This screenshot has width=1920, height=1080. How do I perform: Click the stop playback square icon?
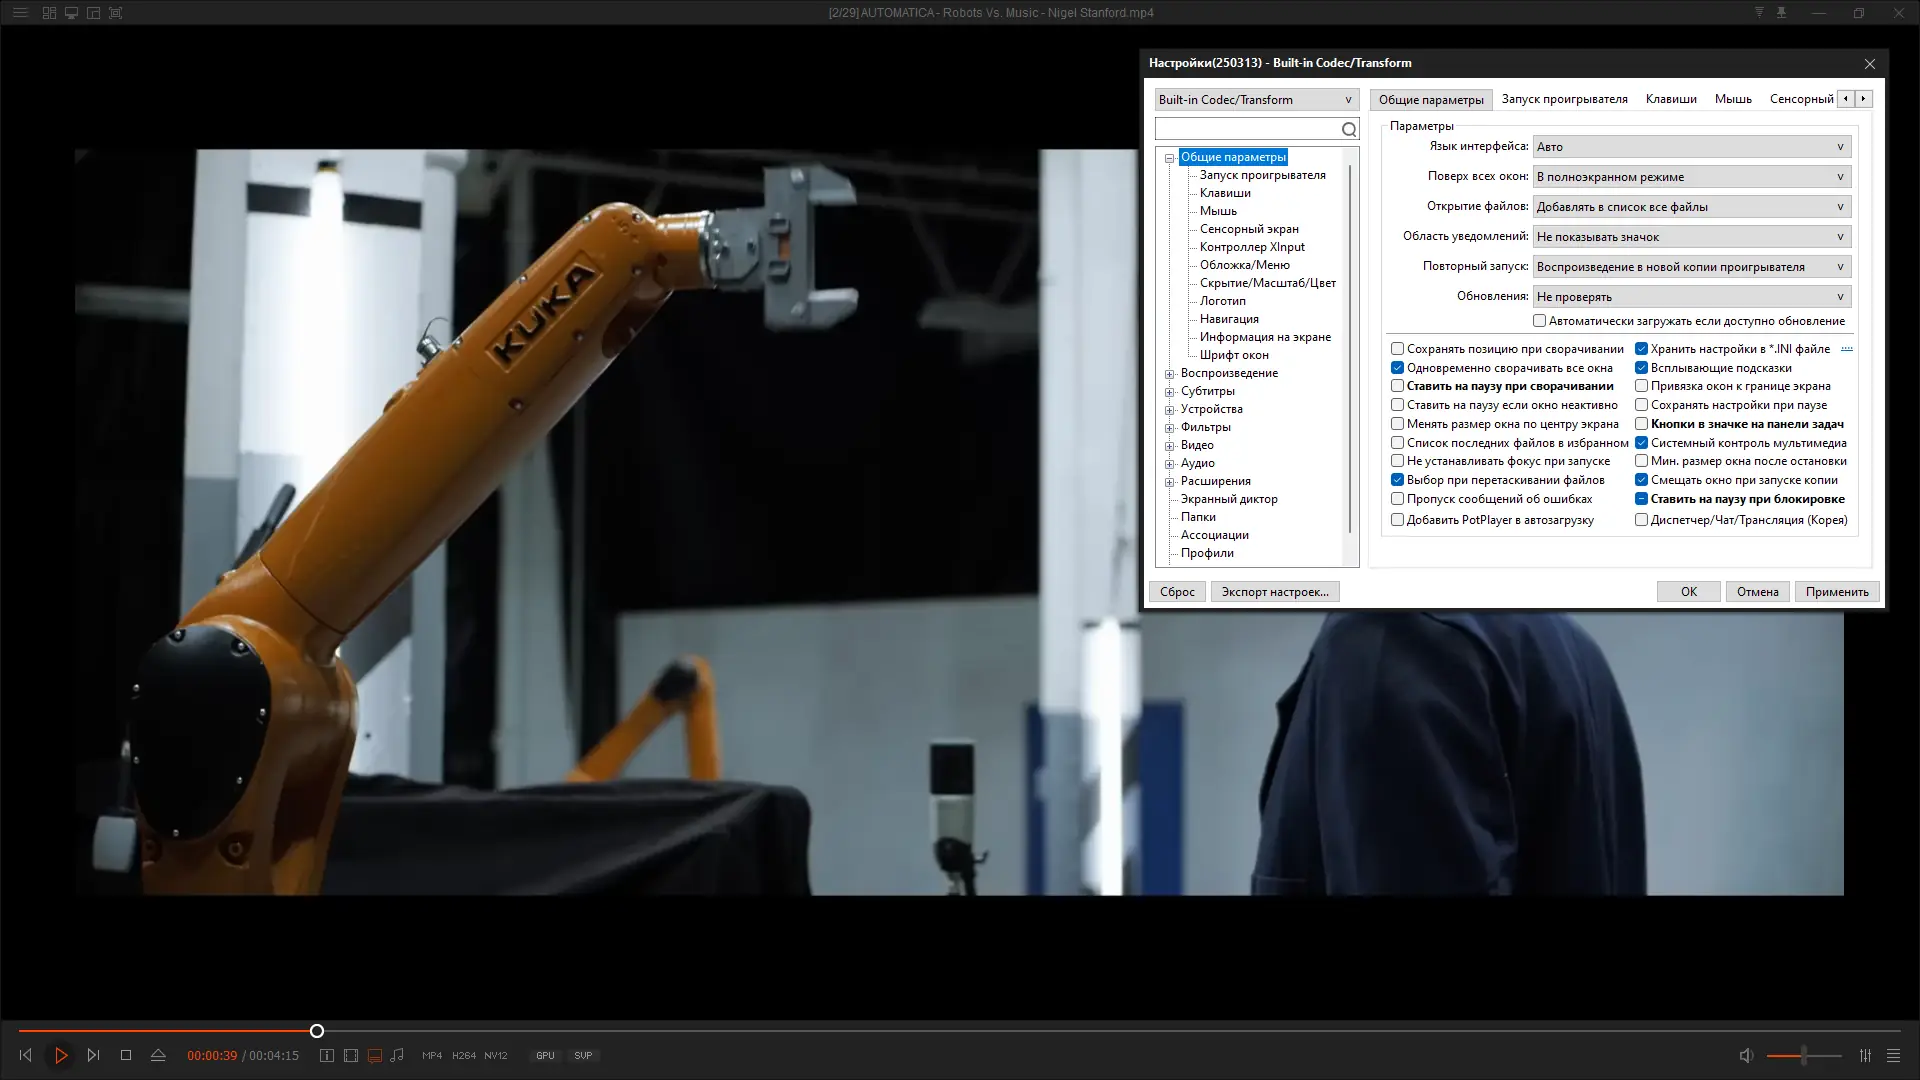[126, 1055]
